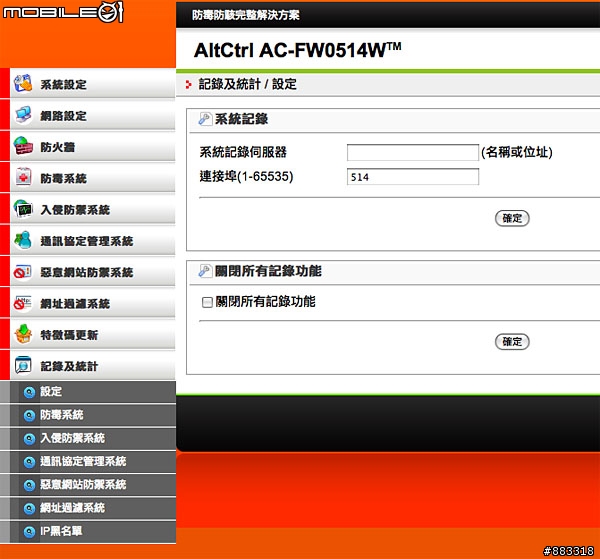The image size is (600, 559).
Task: Click the 系統設定 sidebar icon
Action: pos(23,84)
